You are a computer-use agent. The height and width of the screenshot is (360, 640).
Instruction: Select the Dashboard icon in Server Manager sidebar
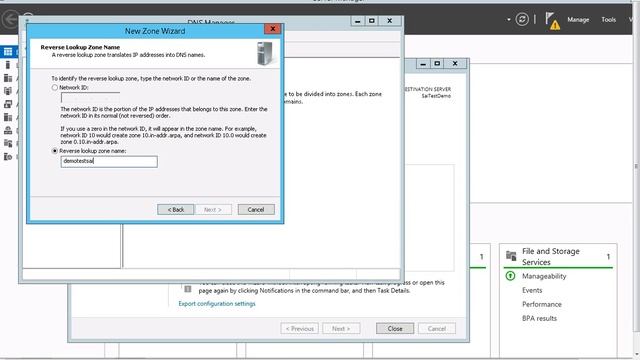8,51
